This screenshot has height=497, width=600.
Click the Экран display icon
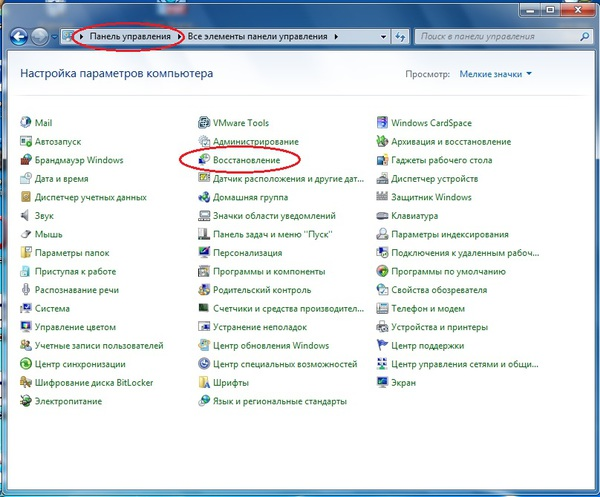382,382
